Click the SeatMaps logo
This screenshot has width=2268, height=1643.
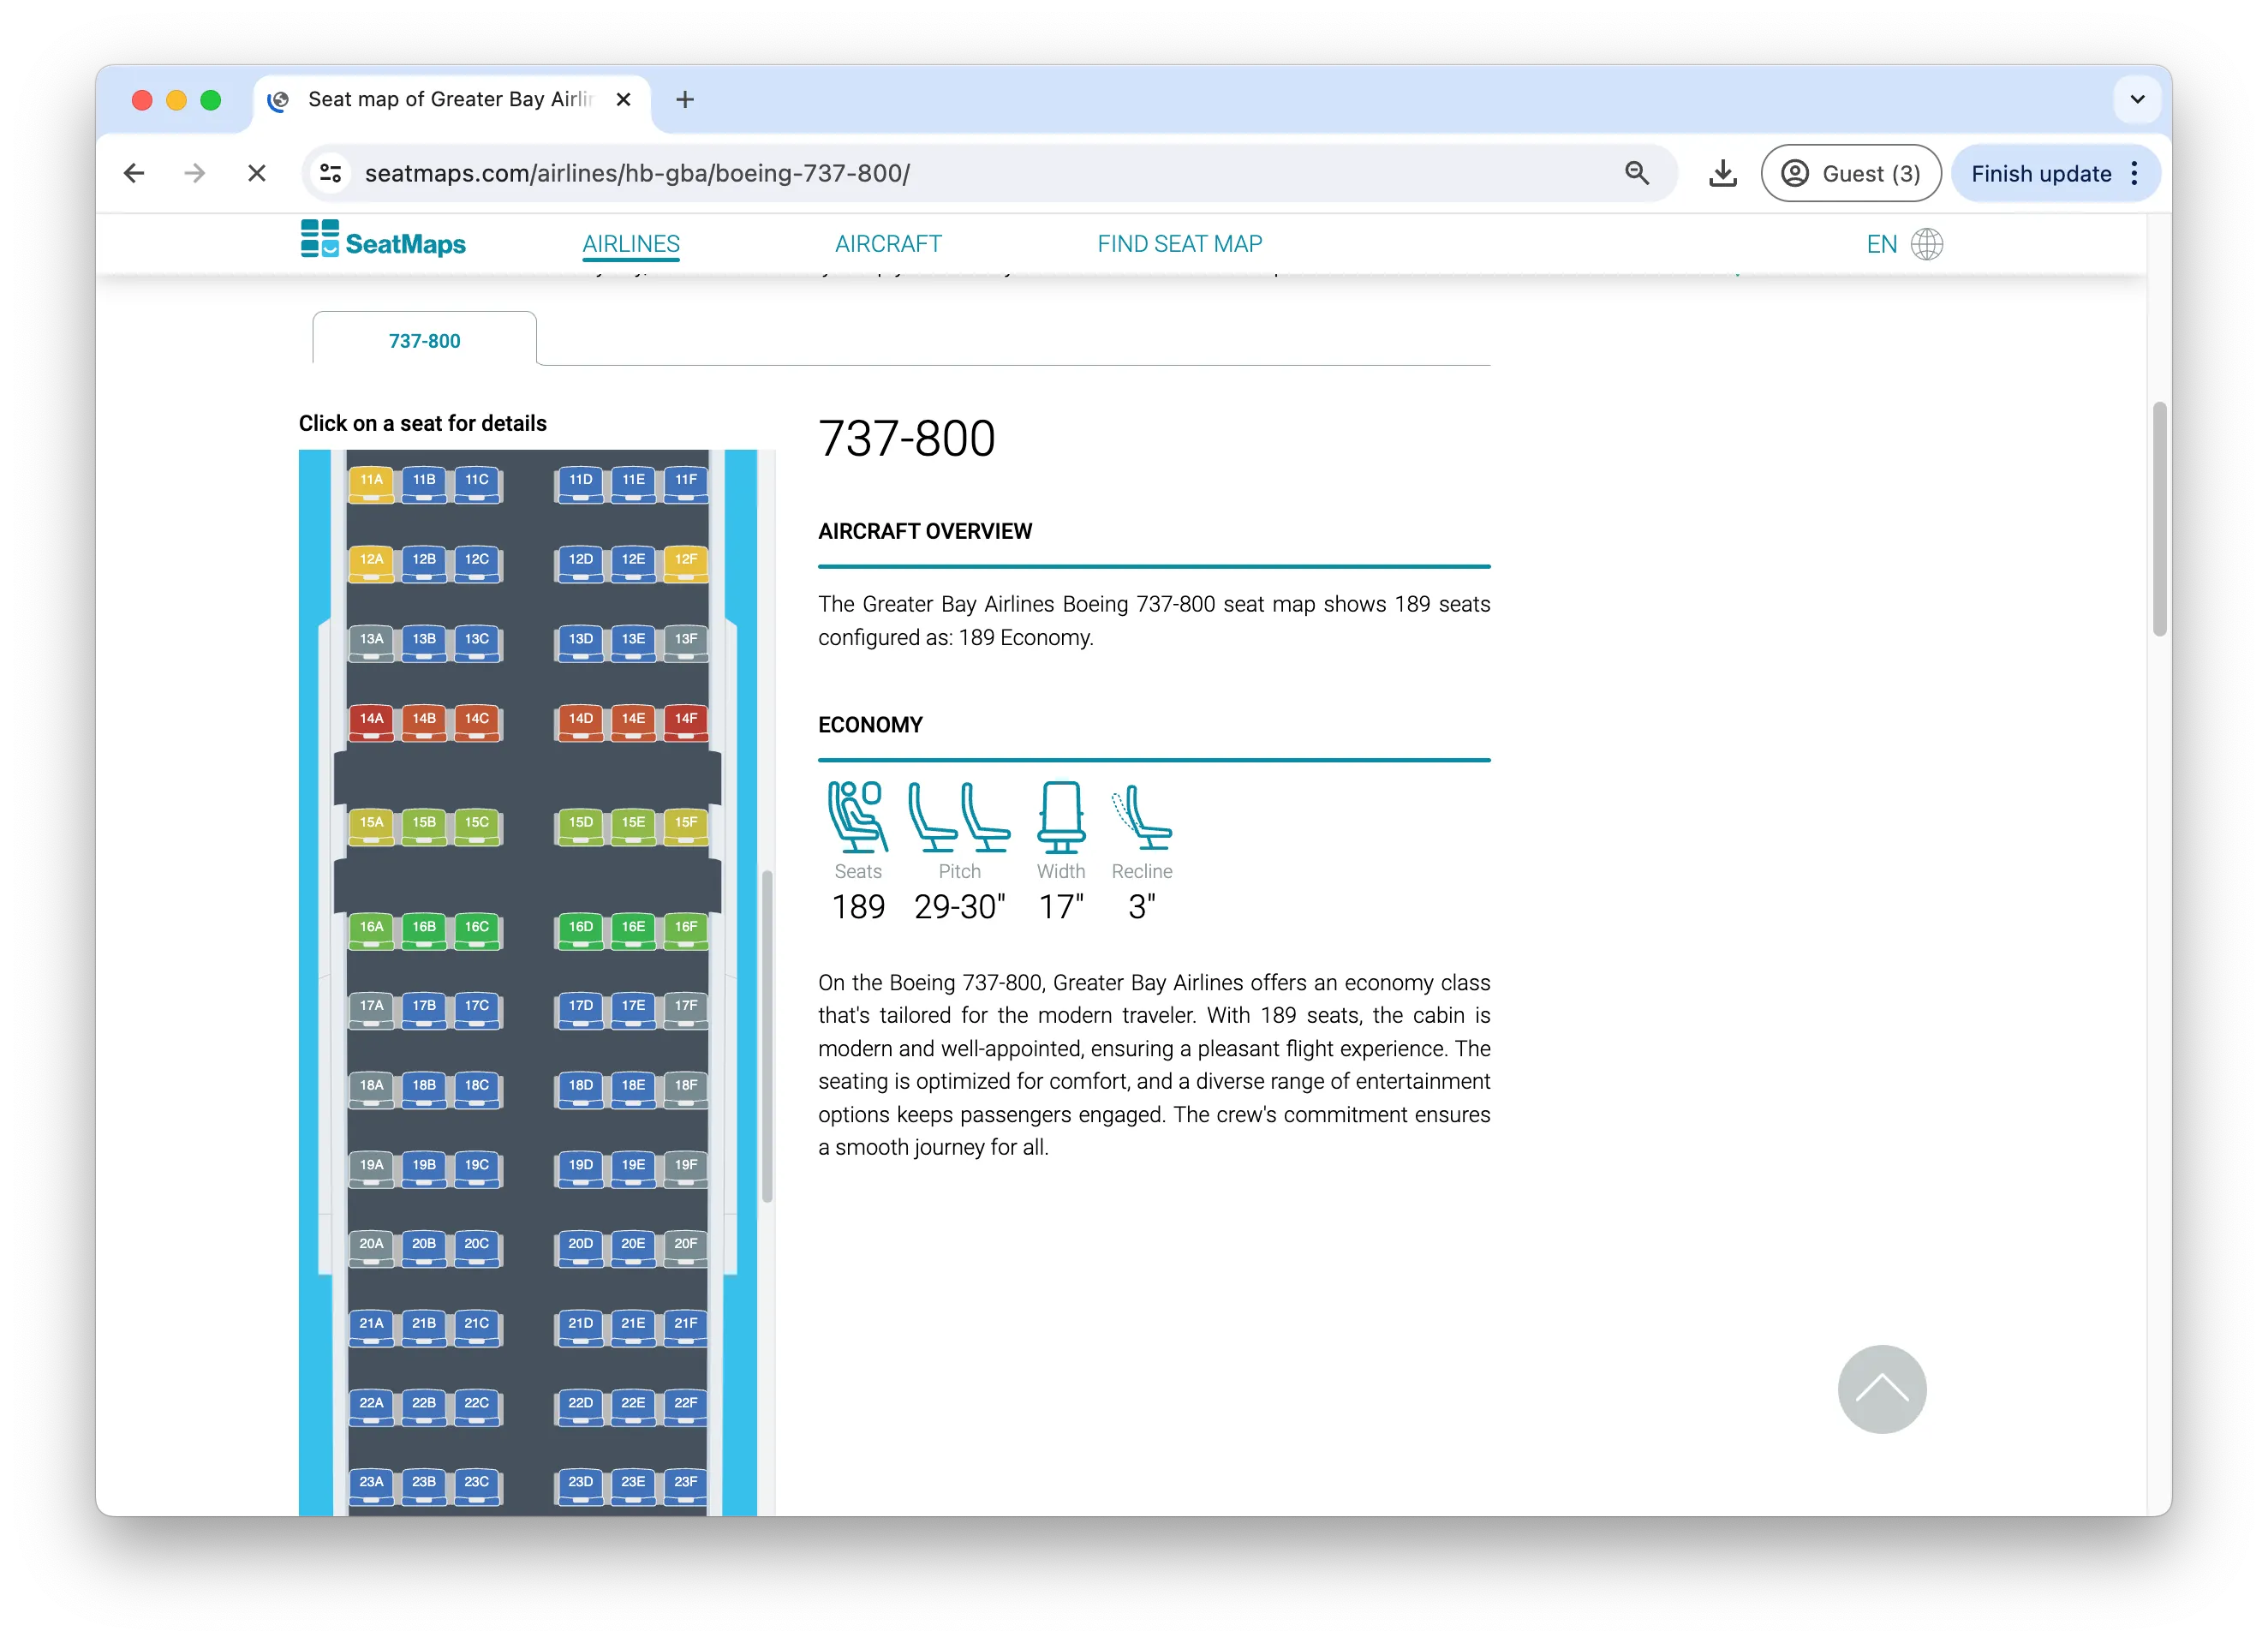click(x=383, y=240)
